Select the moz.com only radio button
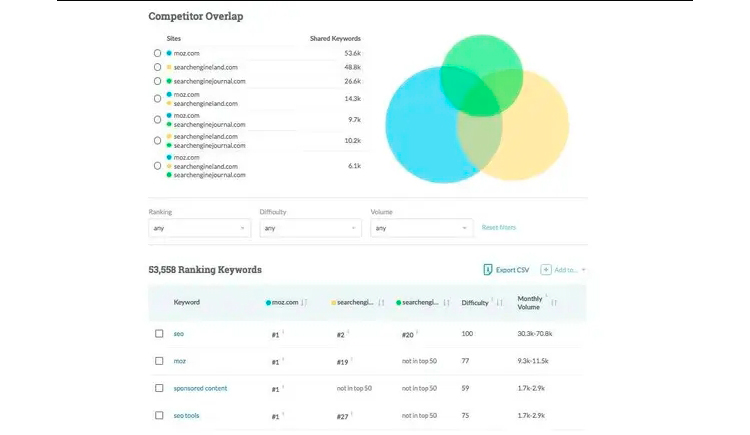The width and height of the screenshot is (750, 435). click(x=158, y=52)
